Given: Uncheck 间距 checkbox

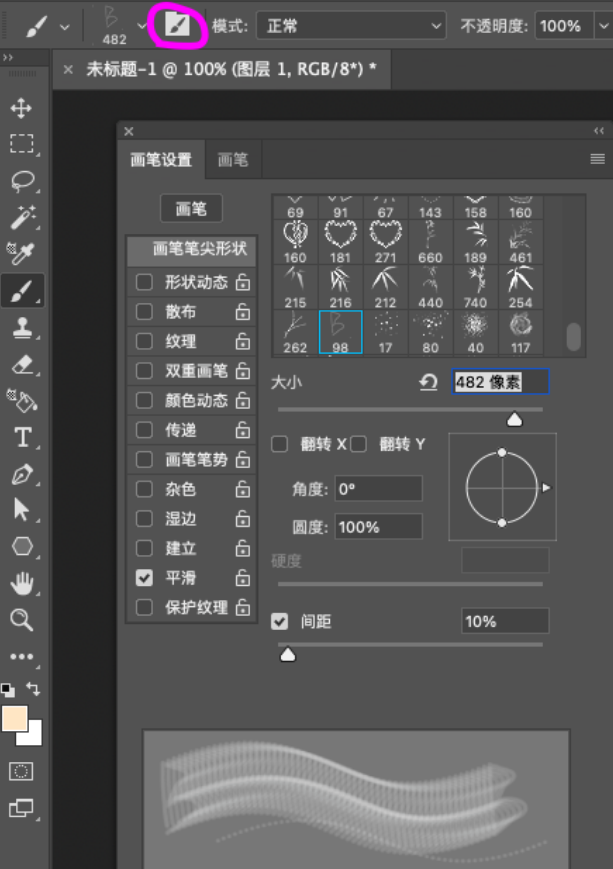Looking at the screenshot, I should pos(279,621).
